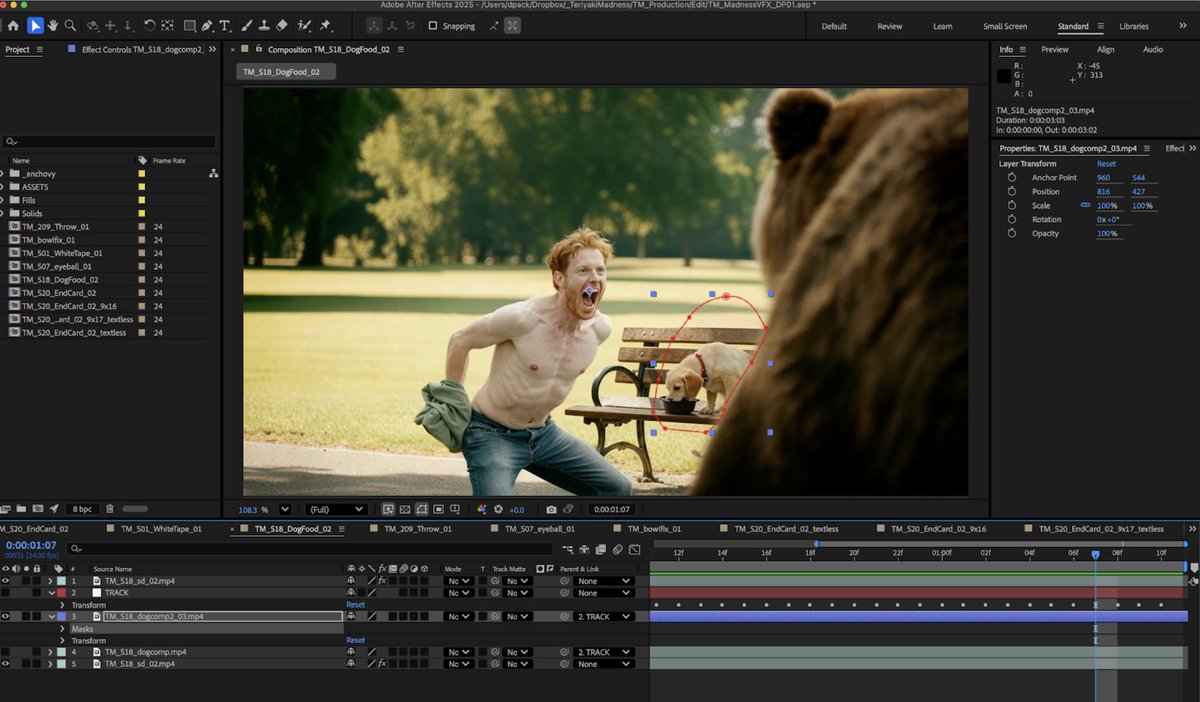Image resolution: width=1200 pixels, height=702 pixels.
Task: Click the motion blur icon above timeline layers
Action: pyautogui.click(x=617, y=549)
